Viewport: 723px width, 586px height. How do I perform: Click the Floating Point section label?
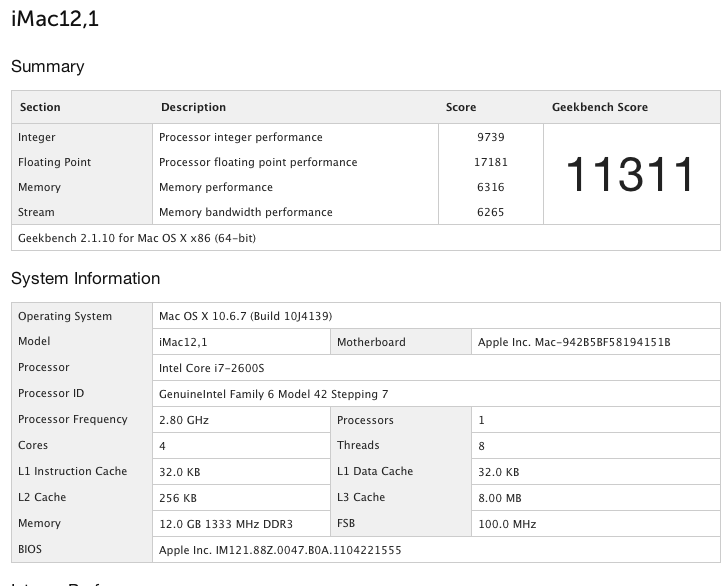click(x=54, y=162)
